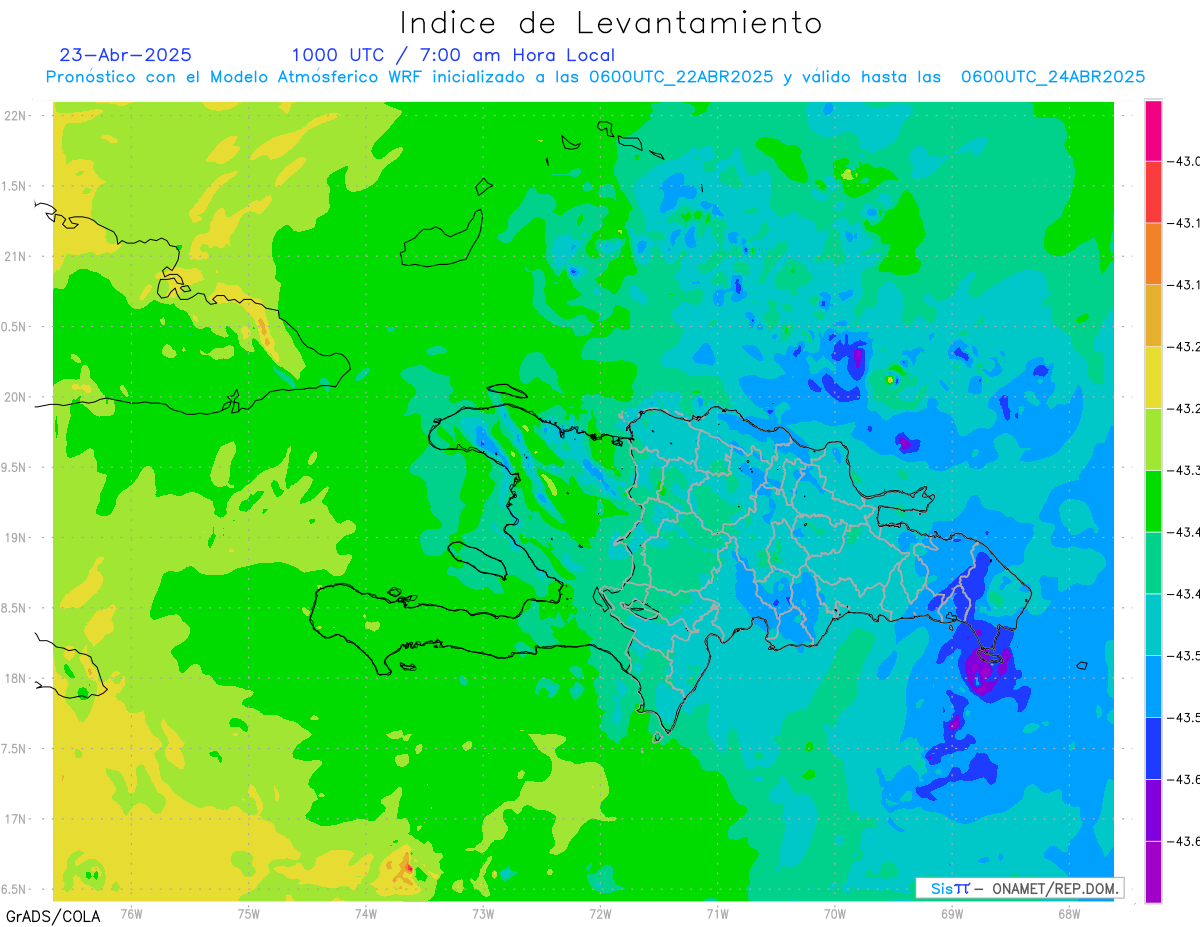Click the '76W' longitude axis label
The image size is (1200, 927).
[x=131, y=913]
